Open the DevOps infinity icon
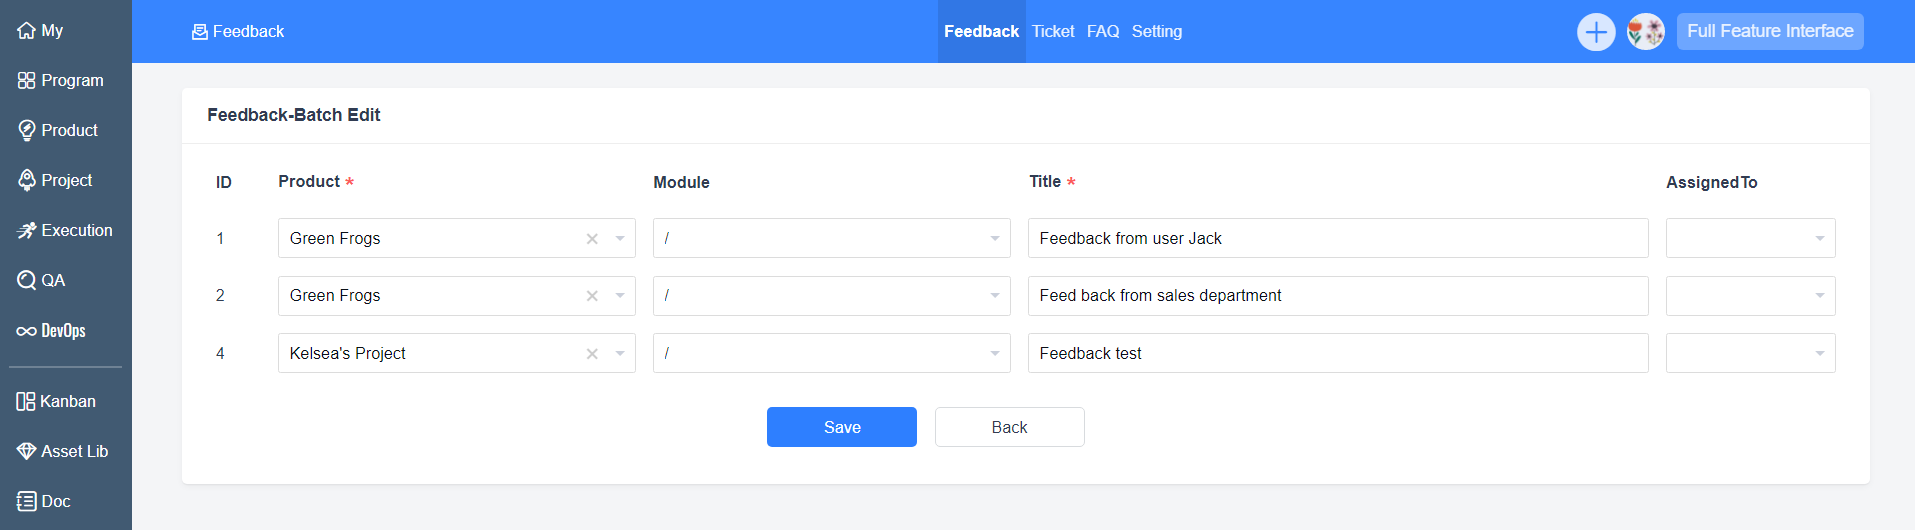1915x530 pixels. (x=26, y=331)
